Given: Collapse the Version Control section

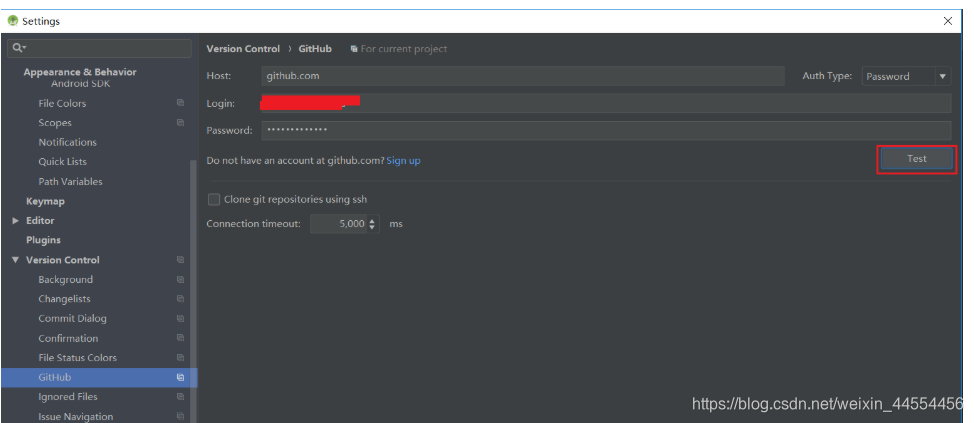Looking at the screenshot, I should pyautogui.click(x=16, y=260).
